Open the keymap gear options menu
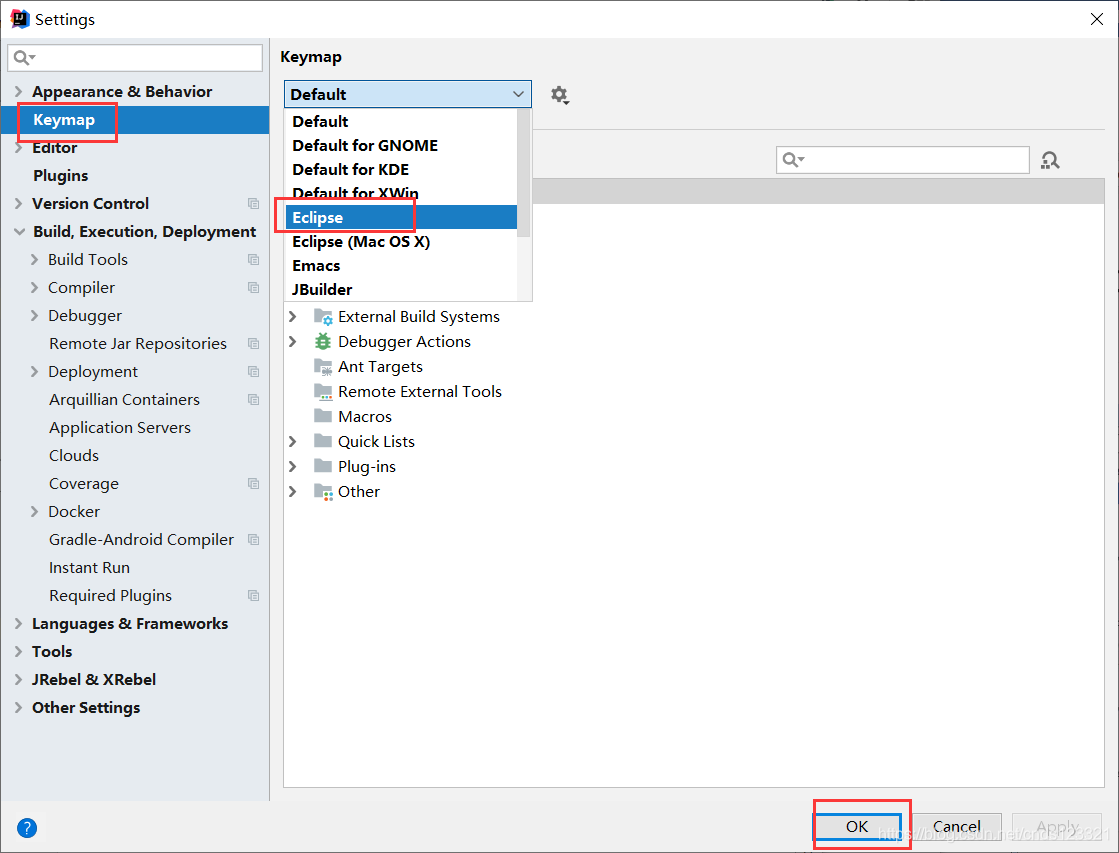Screen dimensions: 1119x853 coord(560,95)
